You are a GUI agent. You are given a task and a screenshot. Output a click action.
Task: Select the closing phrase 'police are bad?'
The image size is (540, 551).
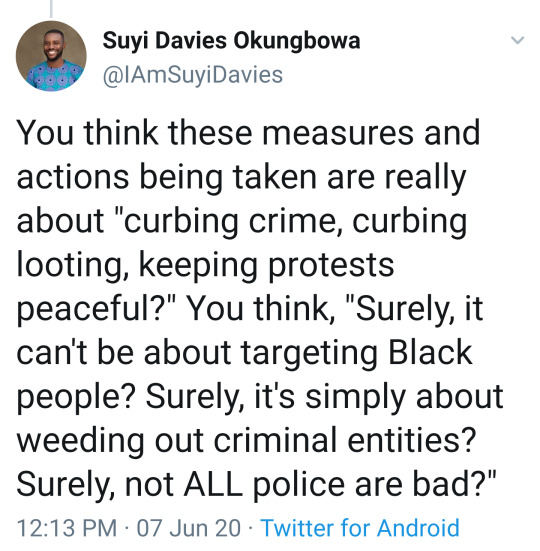tap(371, 485)
